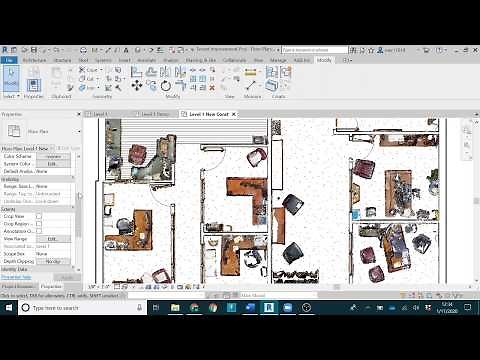This screenshot has width=480, height=360.
Task: Open the Floor Plan Level 1 New instance dropdown
Action: pos(51,148)
